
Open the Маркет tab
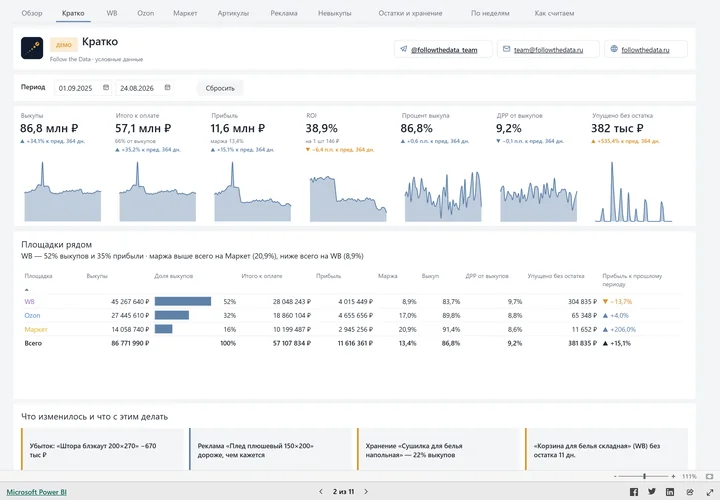coord(185,13)
